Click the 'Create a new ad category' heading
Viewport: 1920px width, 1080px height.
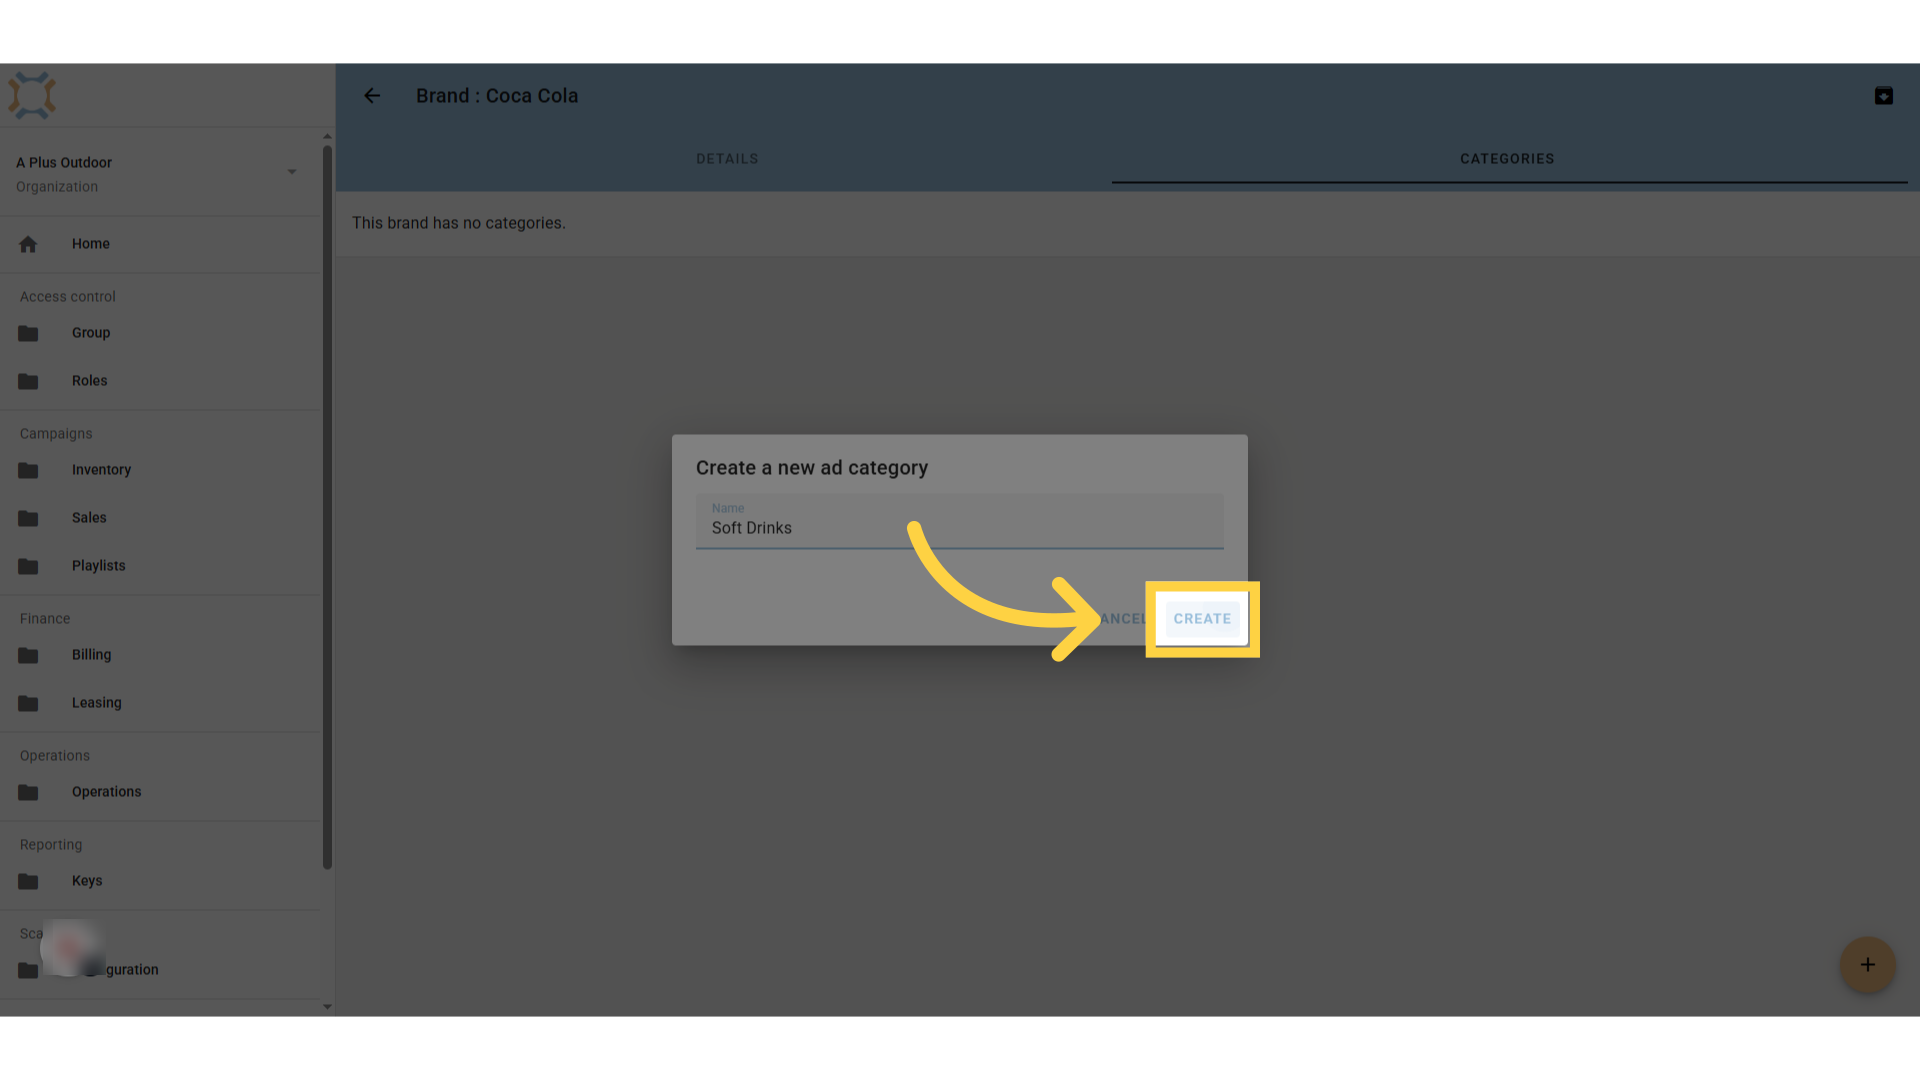point(812,468)
